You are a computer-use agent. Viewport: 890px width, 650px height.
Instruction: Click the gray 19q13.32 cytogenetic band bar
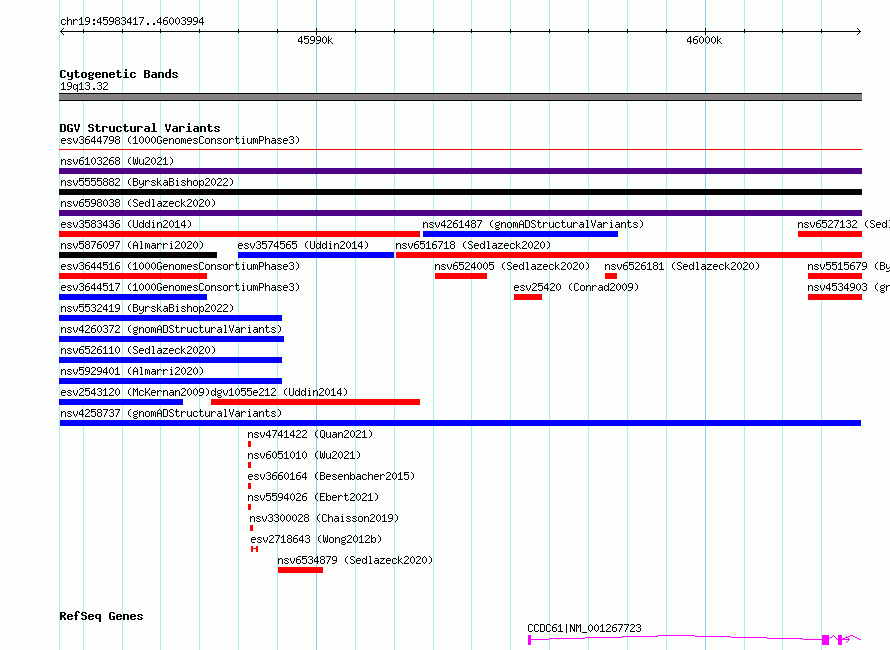coord(460,97)
